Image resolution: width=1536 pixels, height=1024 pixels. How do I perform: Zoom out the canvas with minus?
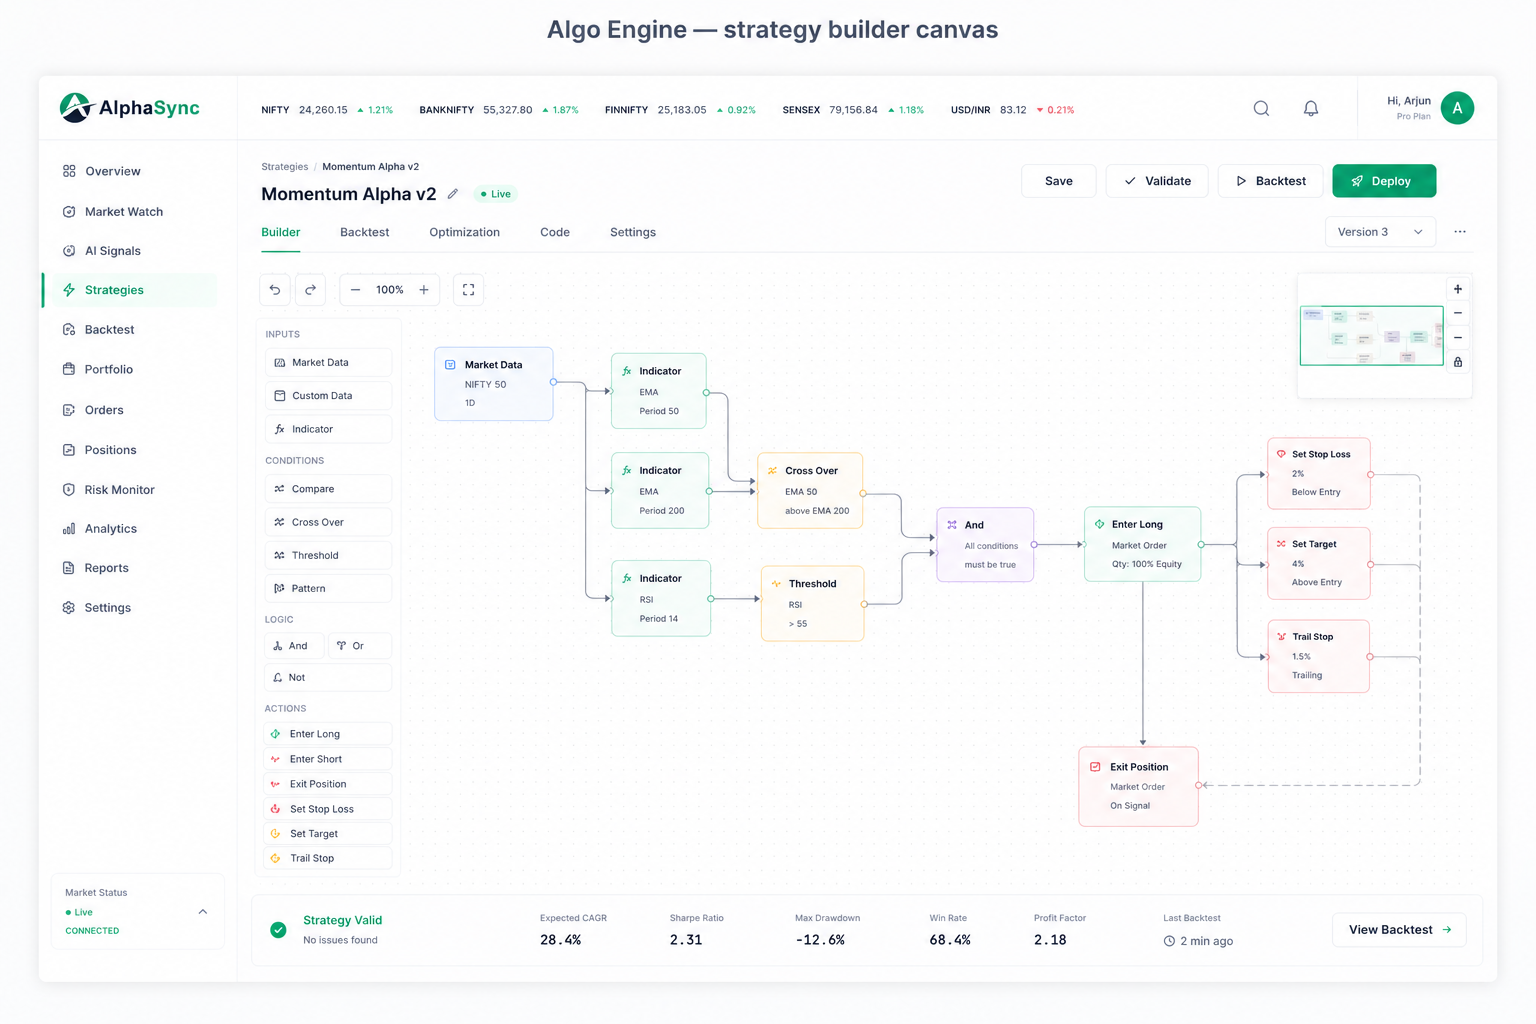tap(355, 290)
